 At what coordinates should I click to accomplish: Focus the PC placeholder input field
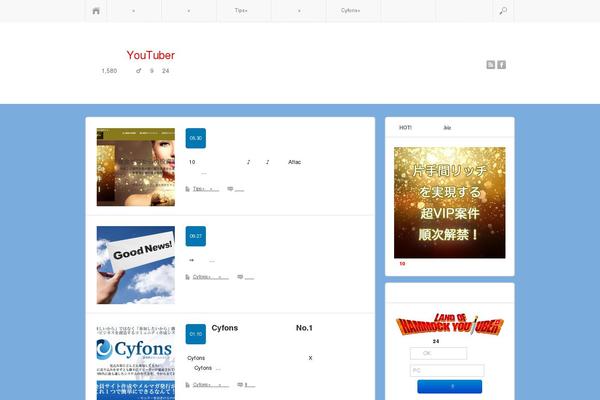[x=447, y=371]
